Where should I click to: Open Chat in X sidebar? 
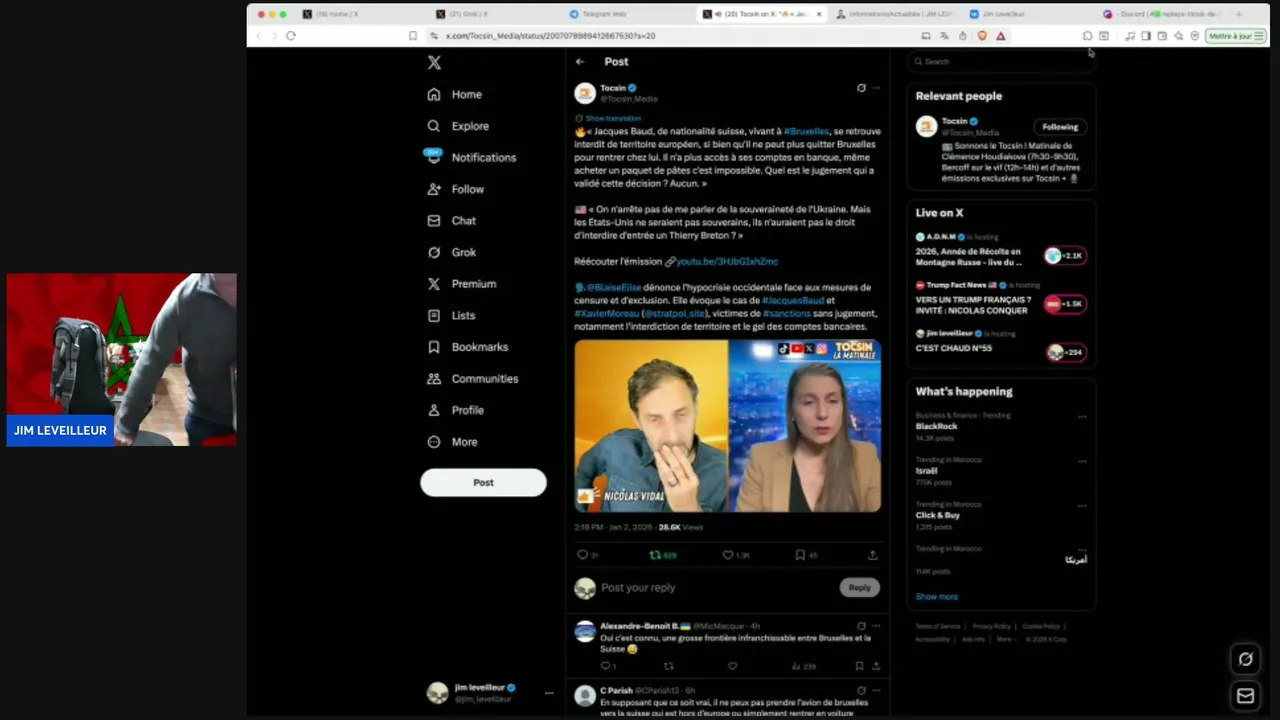[452, 220]
